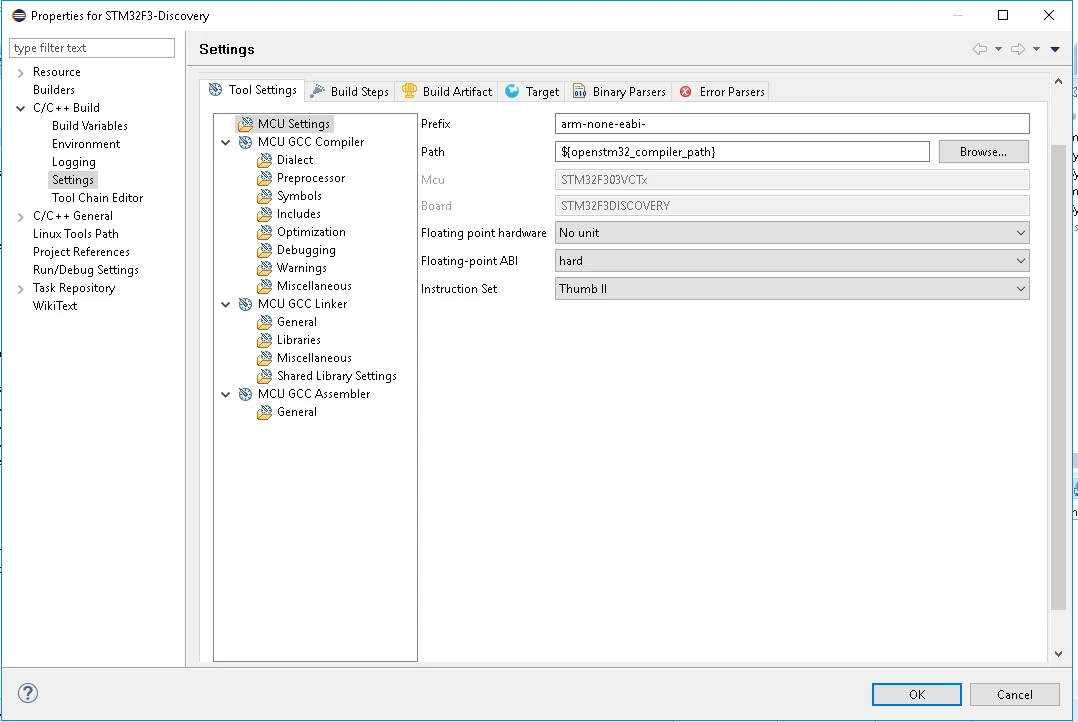This screenshot has height=722, width=1078.
Task: Click the Tool Settings tab icon
Action: pos(216,90)
